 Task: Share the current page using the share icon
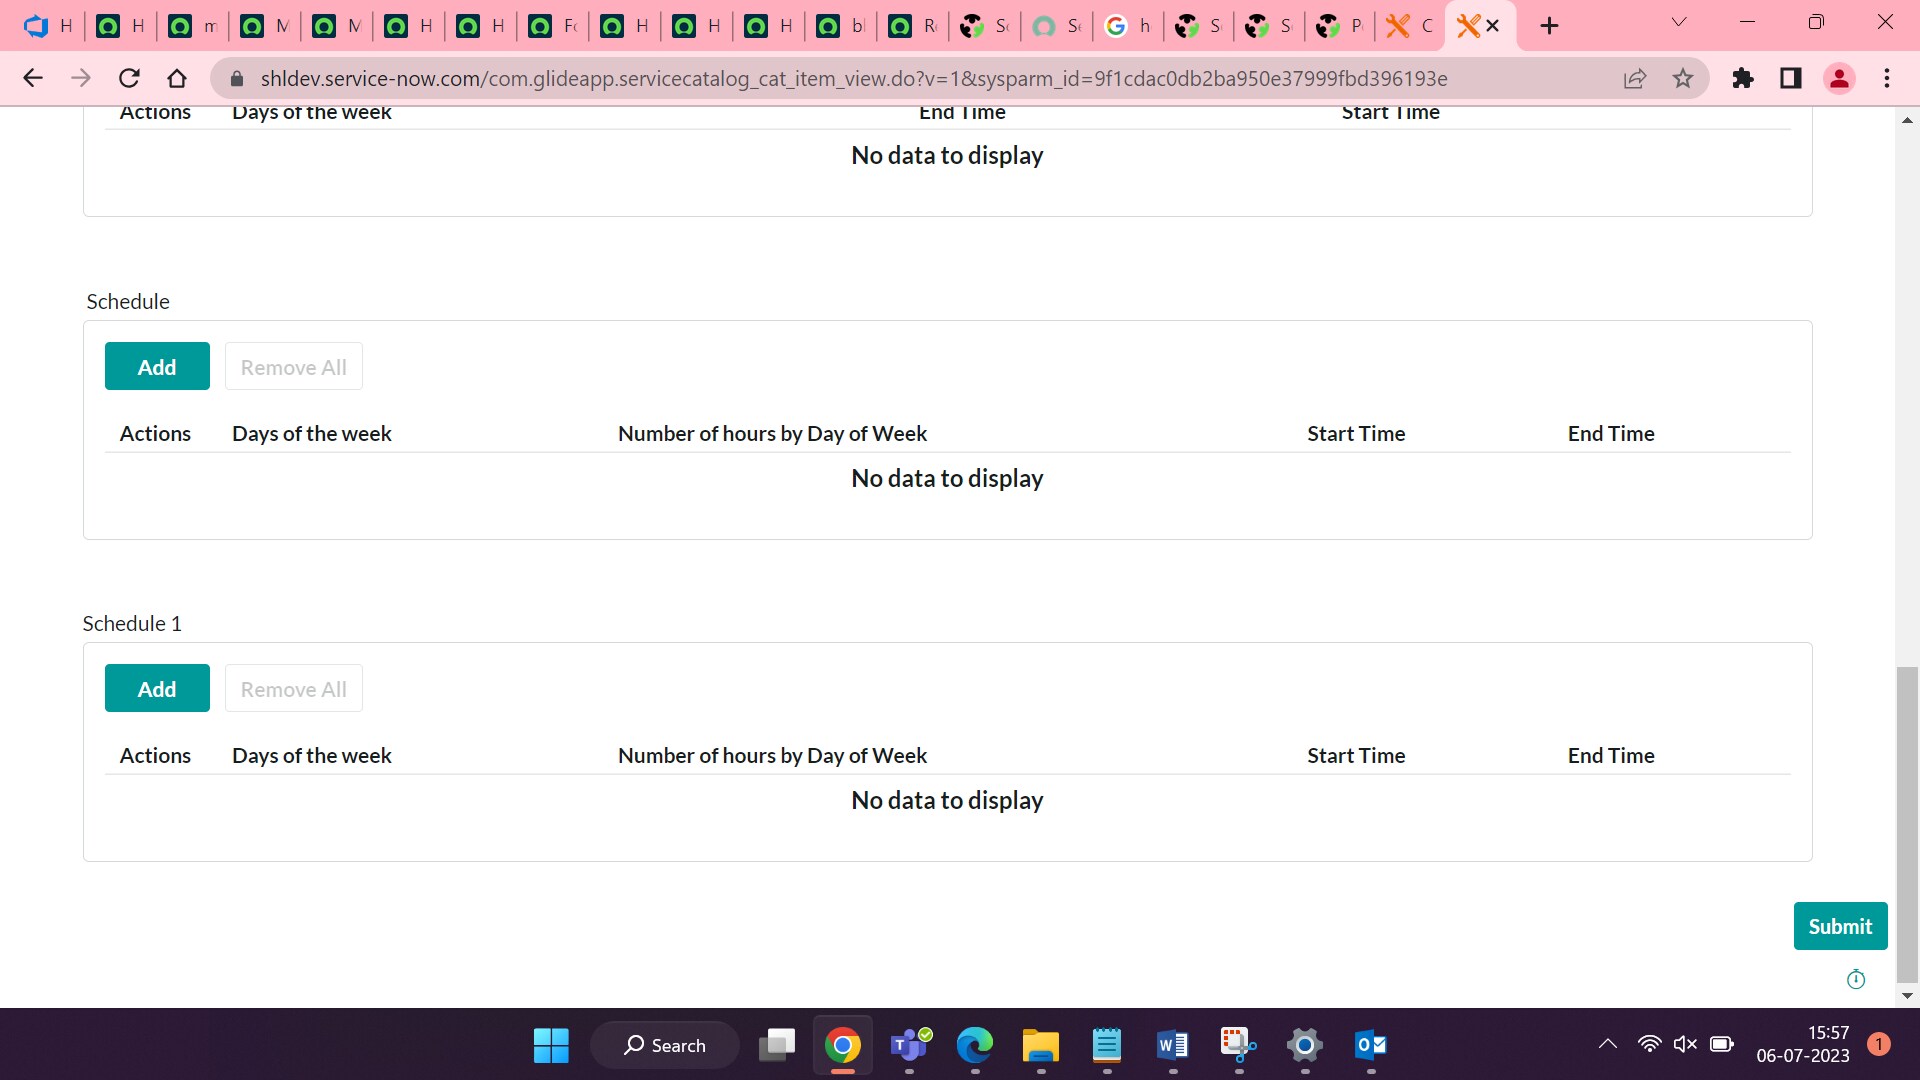click(1635, 78)
